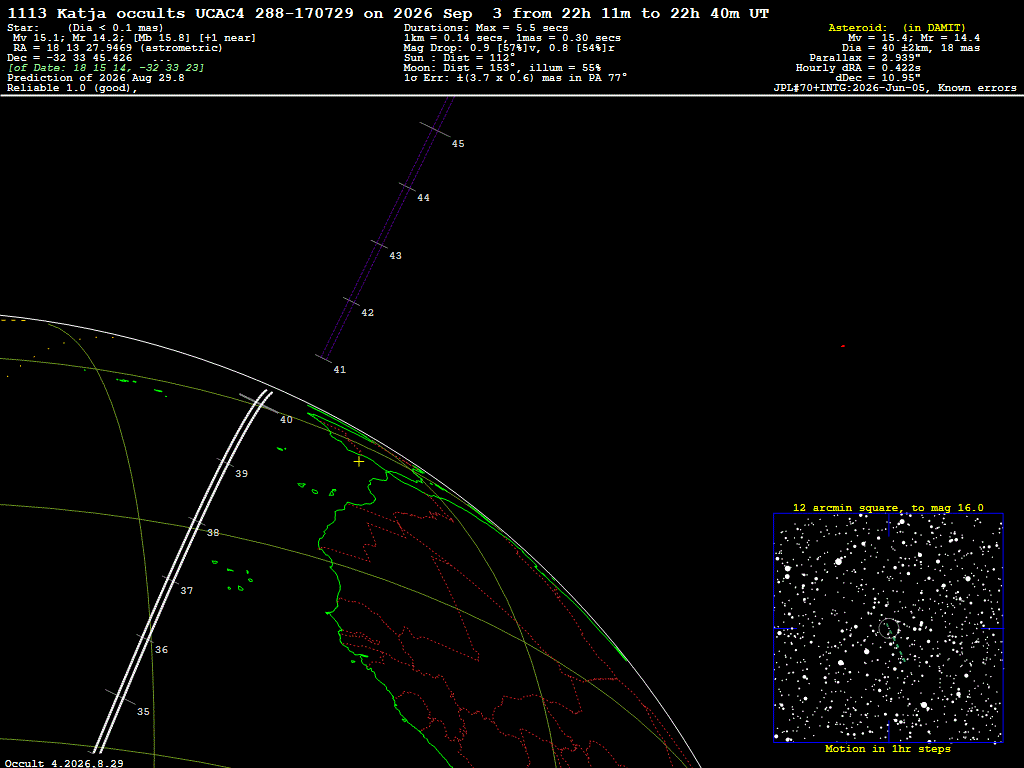Viewport: 1024px width, 768px height.
Task: Click the yellow cross marker on the coast
Action: (x=359, y=462)
